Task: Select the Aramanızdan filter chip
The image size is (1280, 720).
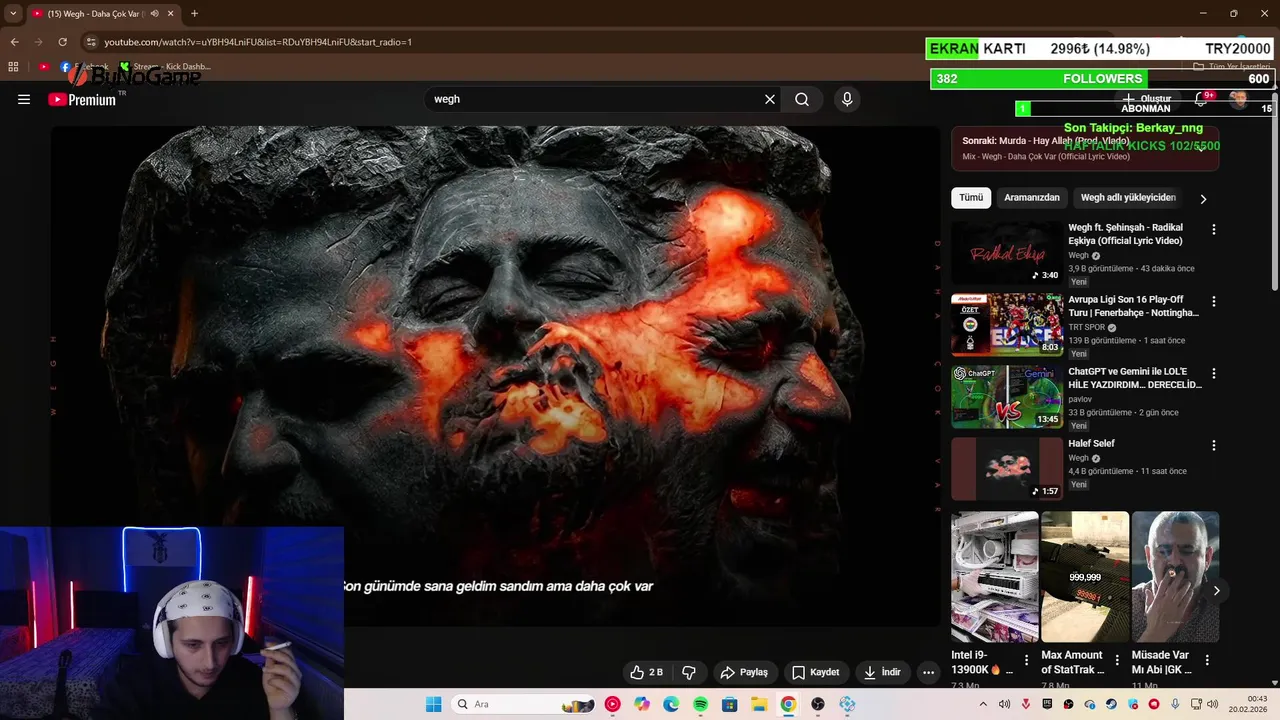Action: pyautogui.click(x=1032, y=198)
